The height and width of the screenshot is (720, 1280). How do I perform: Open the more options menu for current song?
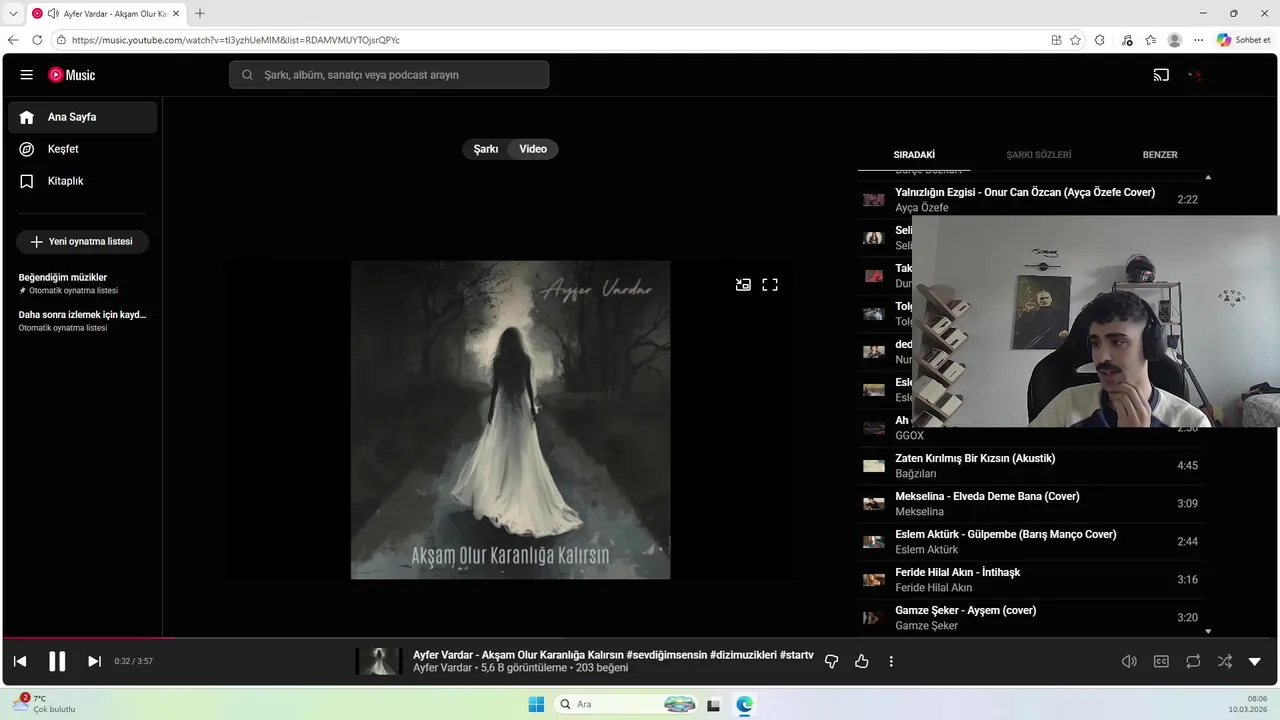(891, 661)
